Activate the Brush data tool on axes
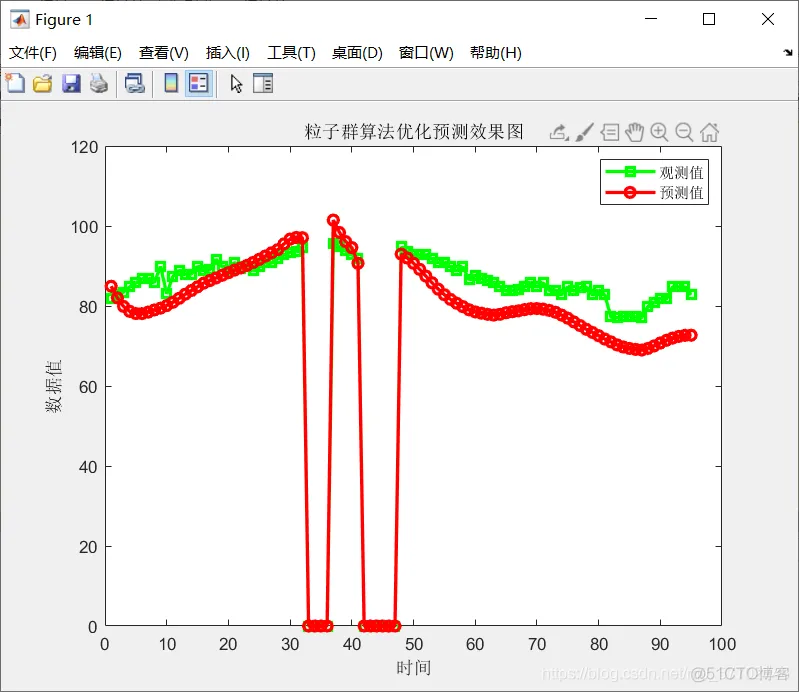The height and width of the screenshot is (692, 799). tap(584, 132)
